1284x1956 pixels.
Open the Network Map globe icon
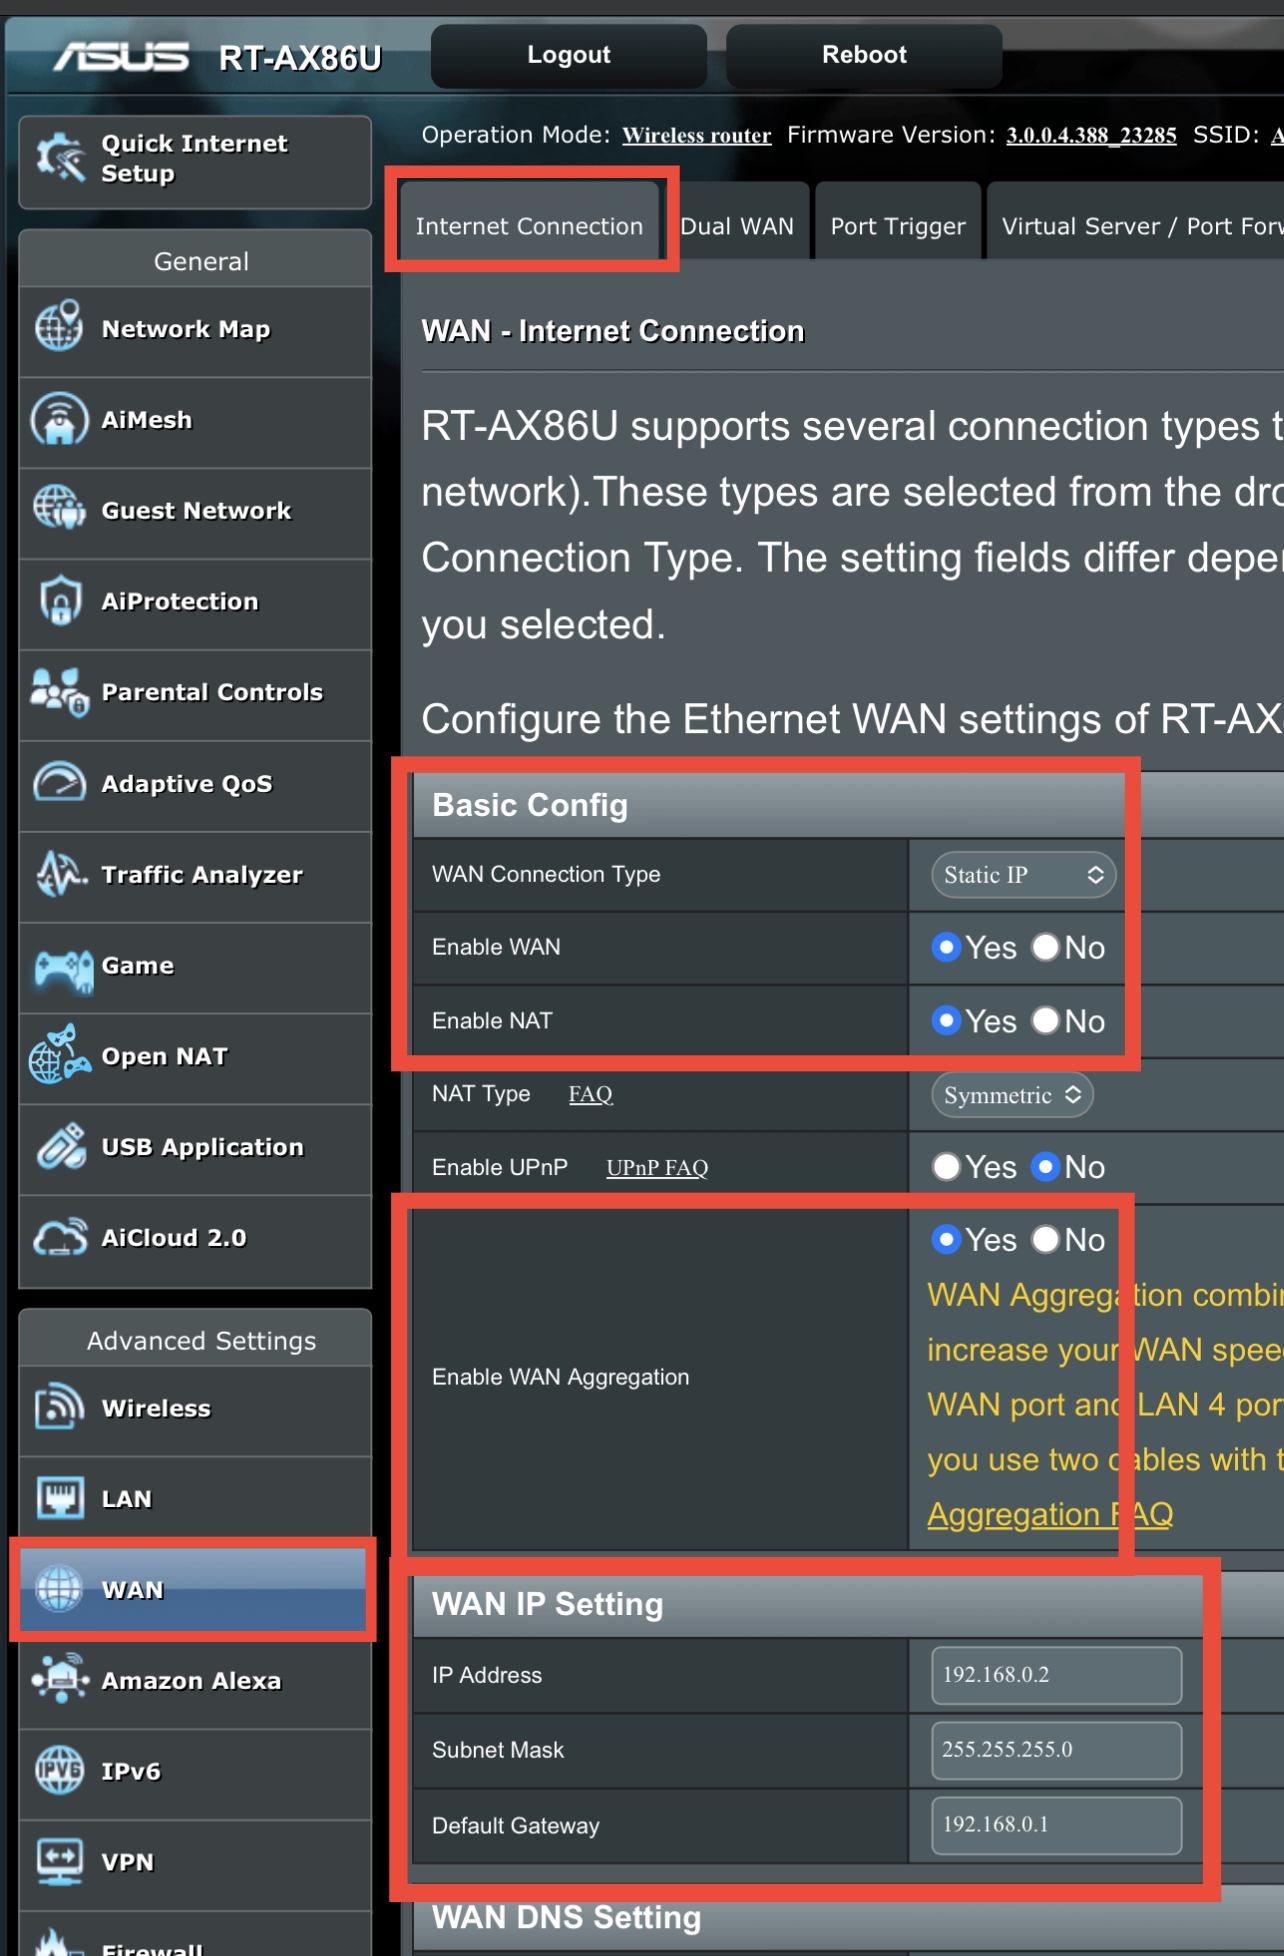point(59,326)
